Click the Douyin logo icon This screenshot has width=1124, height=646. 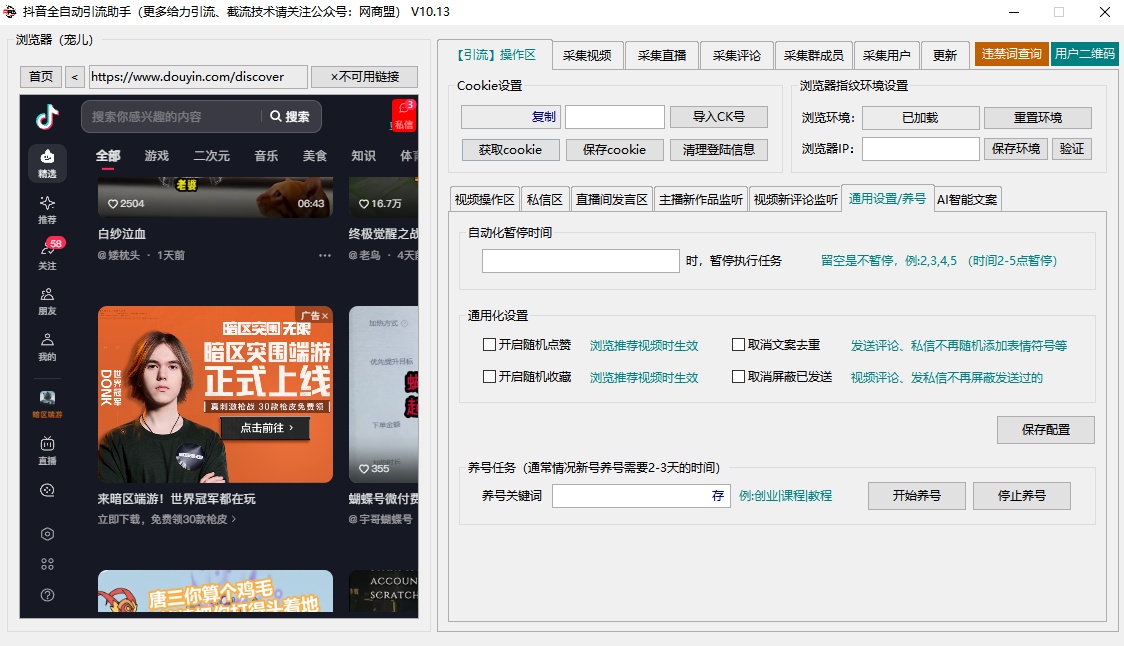tap(47, 116)
